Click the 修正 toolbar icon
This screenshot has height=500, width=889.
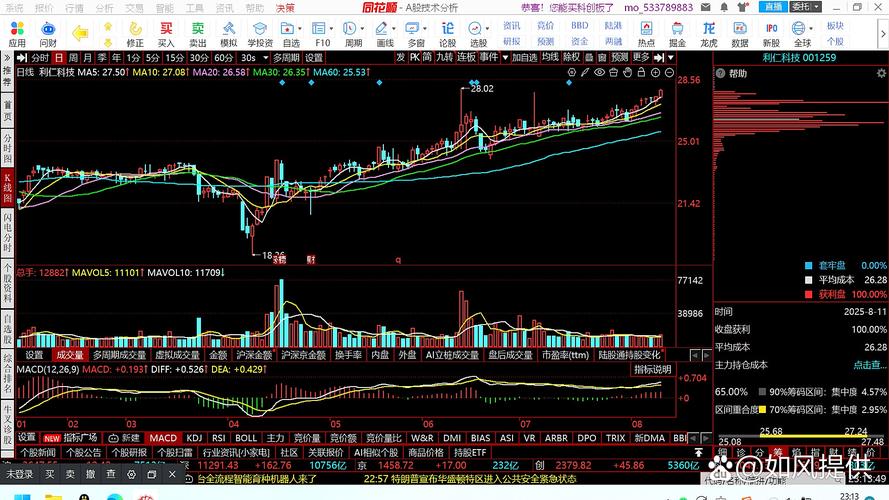tap(135, 33)
